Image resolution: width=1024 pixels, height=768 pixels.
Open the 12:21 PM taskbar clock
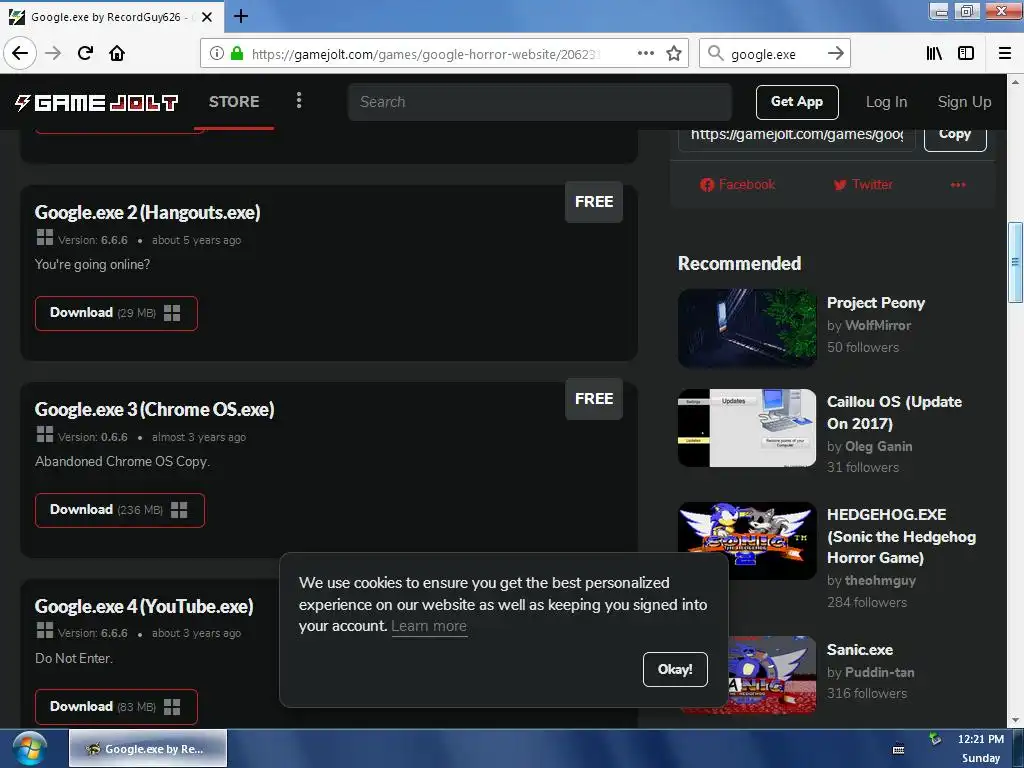click(980, 748)
